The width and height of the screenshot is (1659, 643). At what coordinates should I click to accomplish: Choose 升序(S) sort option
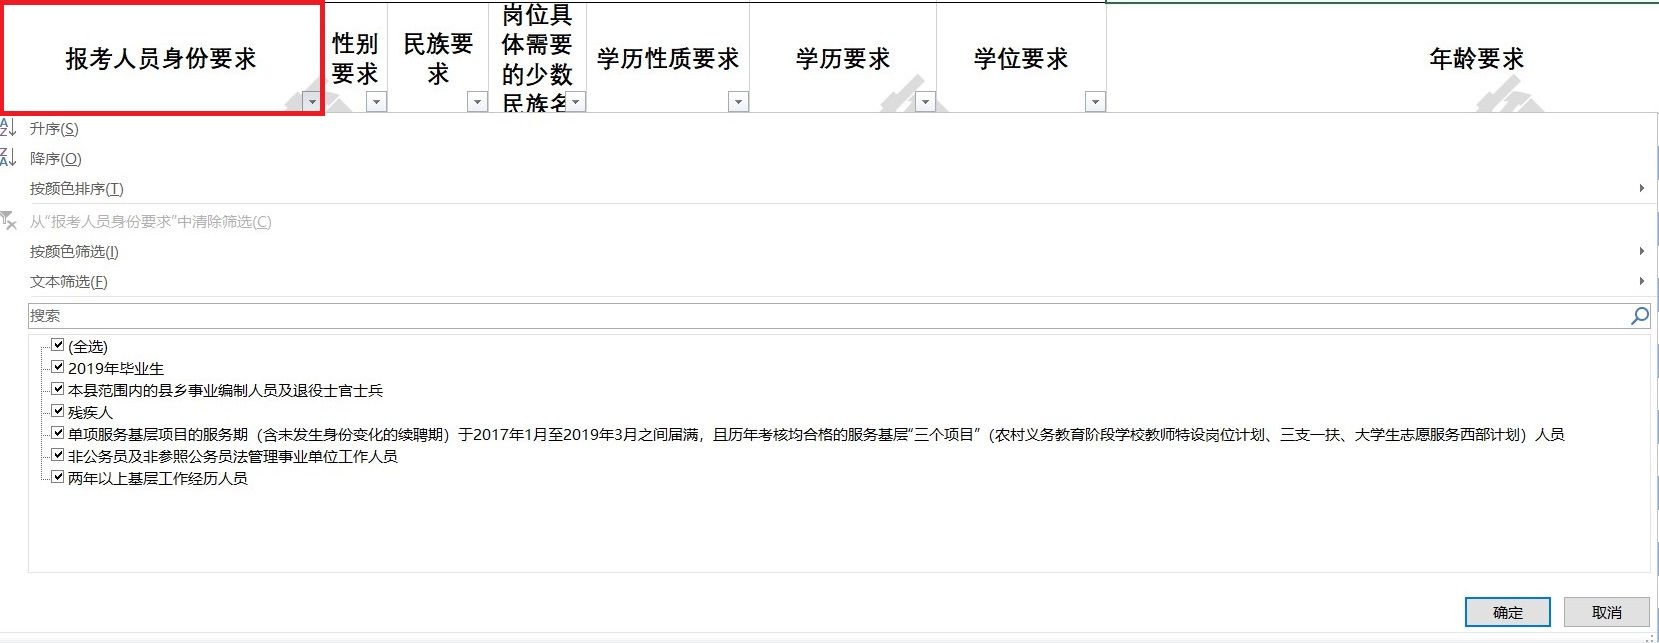tap(54, 129)
